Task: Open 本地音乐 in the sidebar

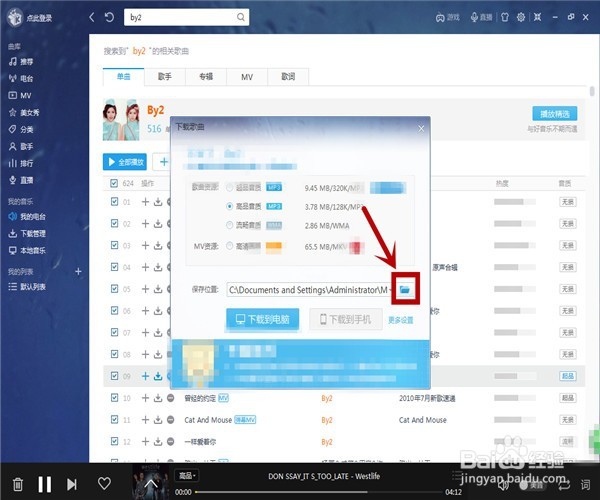Action: 27,250
